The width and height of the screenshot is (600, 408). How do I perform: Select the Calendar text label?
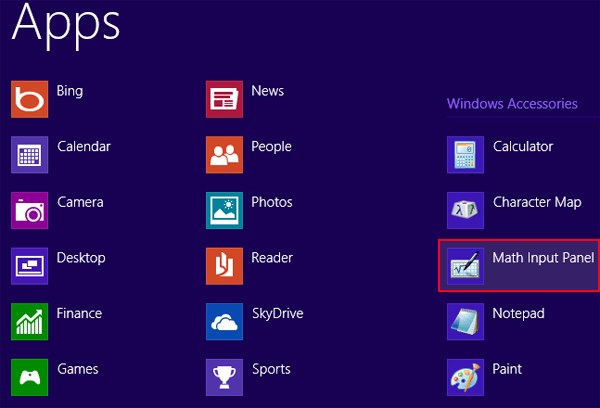pos(84,146)
